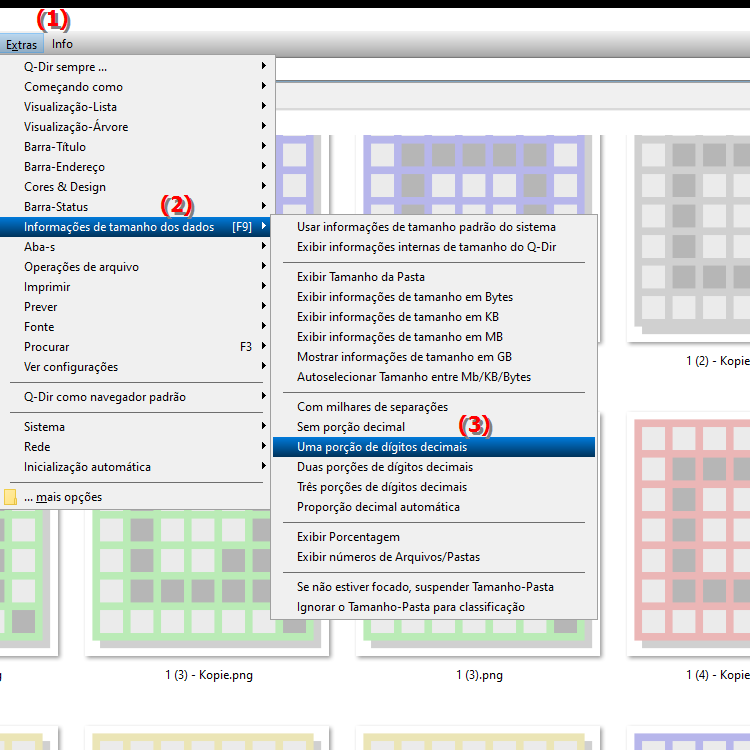The height and width of the screenshot is (750, 750).
Task: Select Uma porção de dígitos decimais
Action: (x=434, y=447)
